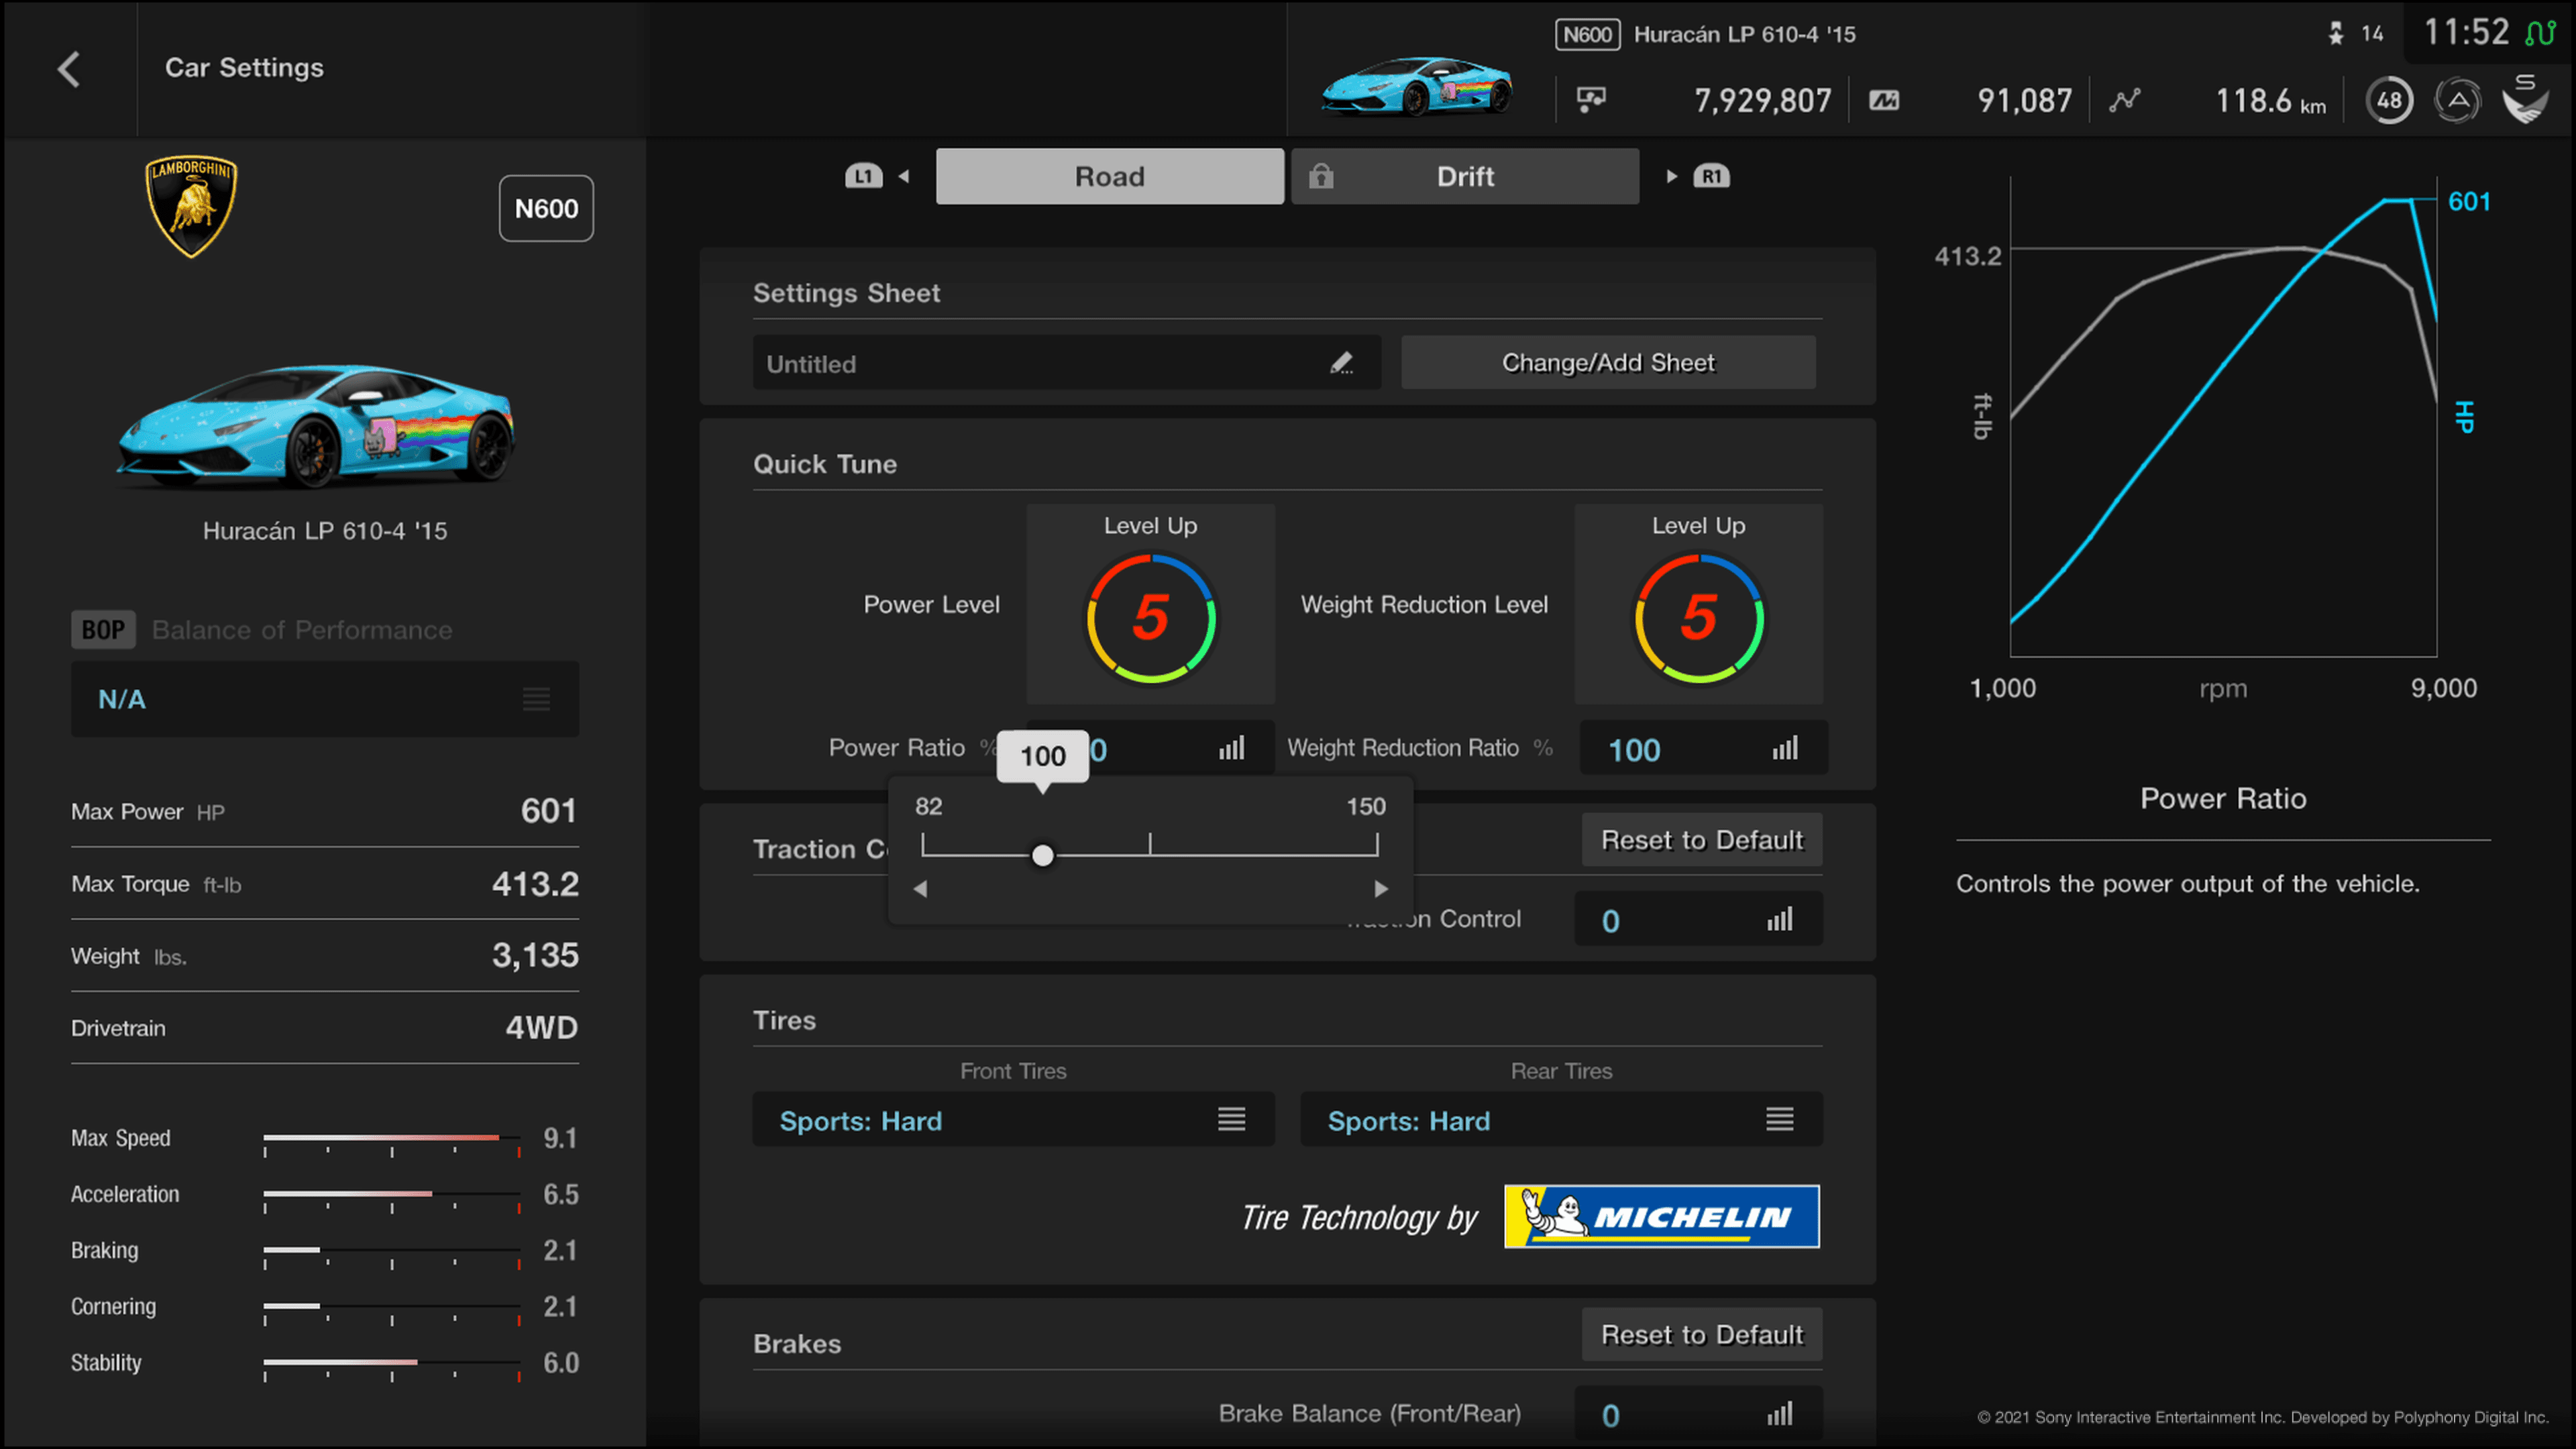The image size is (2576, 1449).
Task: Select previous tab with left arrow
Action: click(904, 176)
